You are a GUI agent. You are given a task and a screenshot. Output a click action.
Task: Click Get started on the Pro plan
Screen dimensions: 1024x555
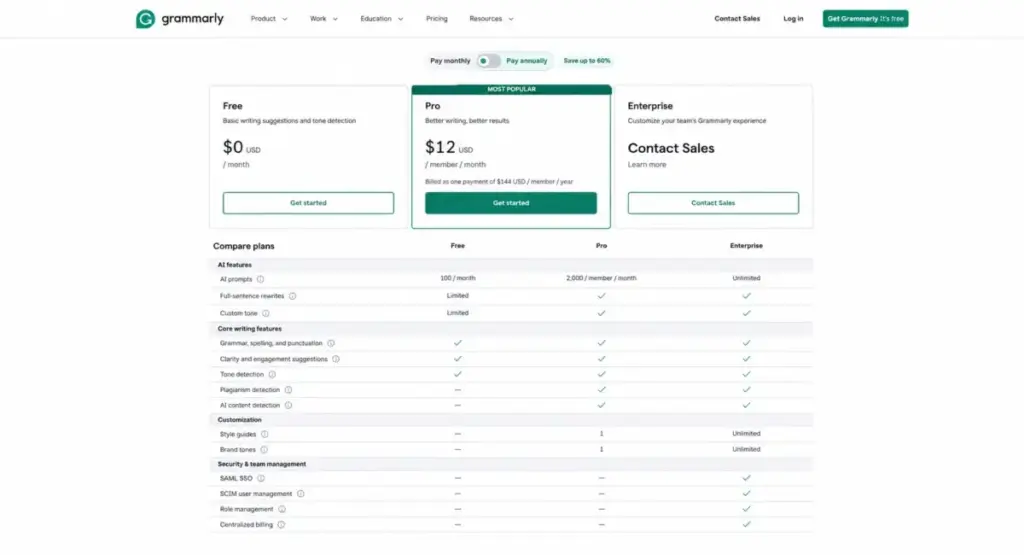(x=511, y=203)
